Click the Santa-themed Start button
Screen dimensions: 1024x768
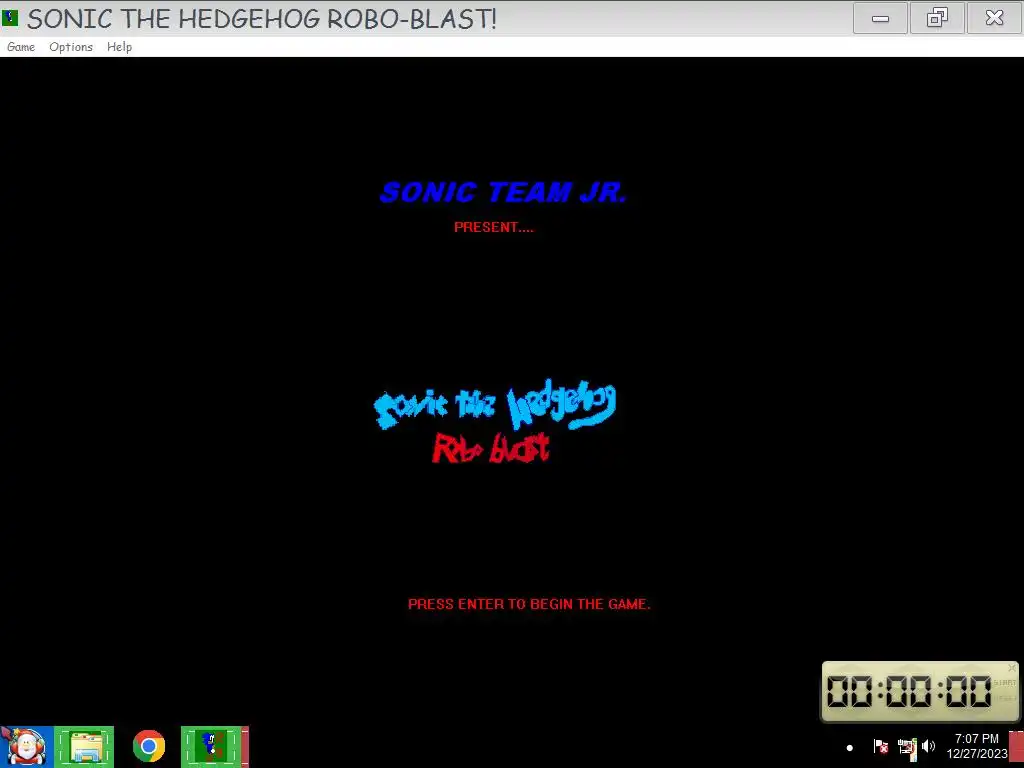click(26, 746)
